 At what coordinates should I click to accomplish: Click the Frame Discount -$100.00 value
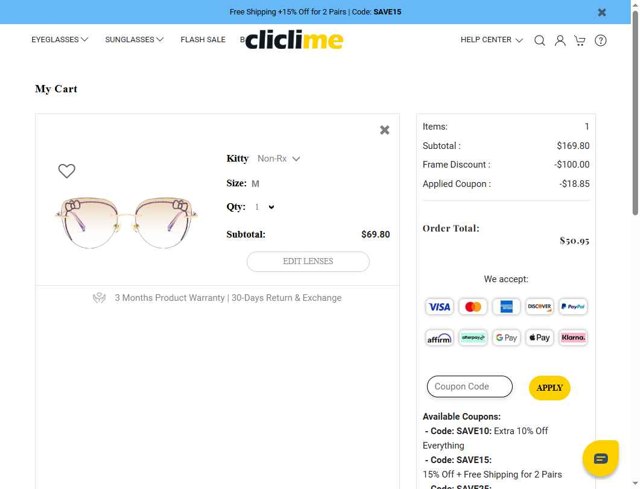pos(572,164)
